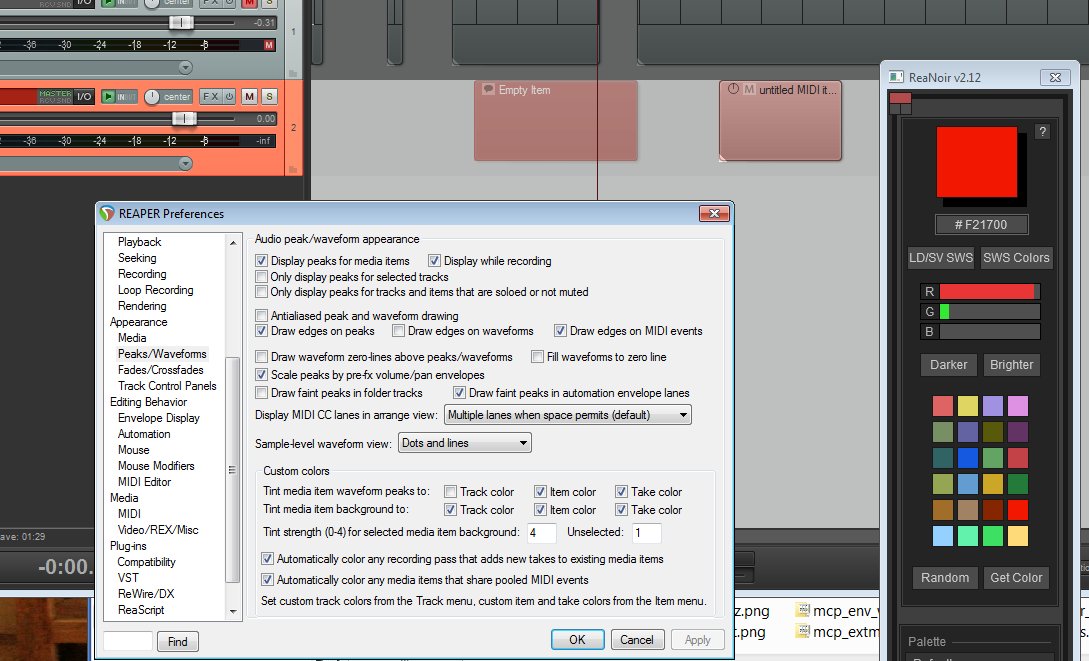The width and height of the screenshot is (1089, 661).
Task: Toggle Display while recording checkbox
Action: [x=434, y=261]
